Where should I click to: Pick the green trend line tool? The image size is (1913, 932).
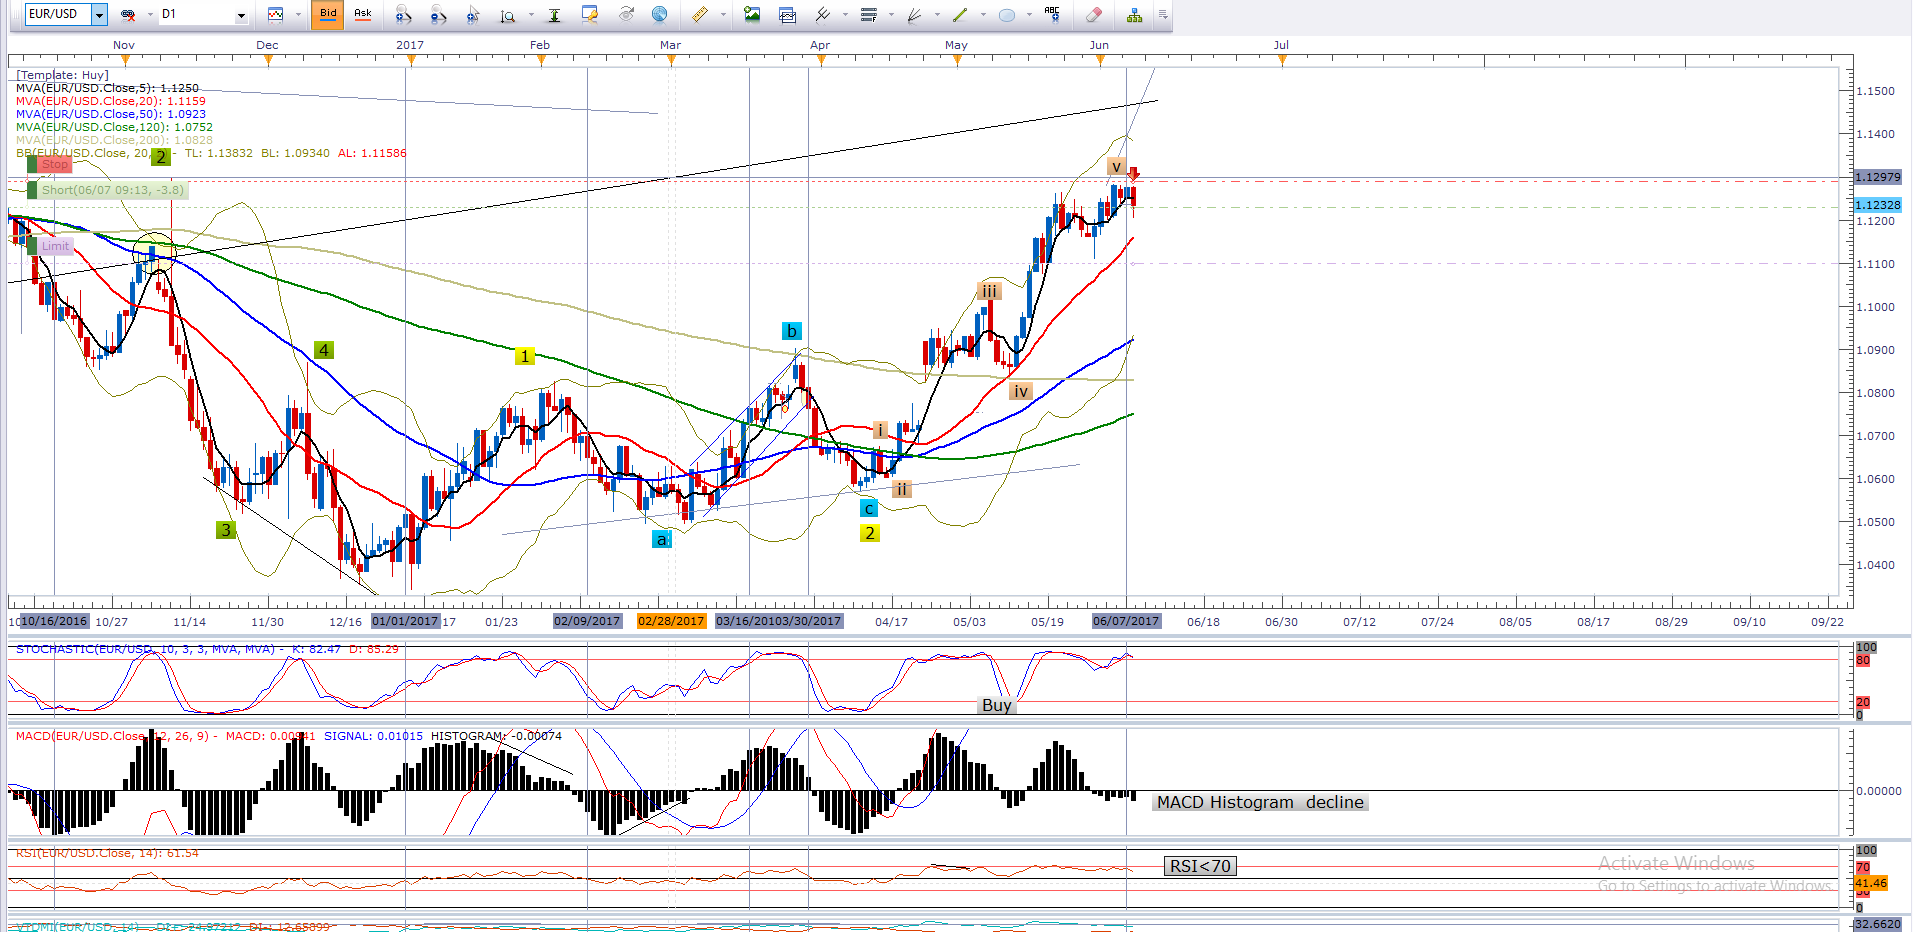pos(960,15)
